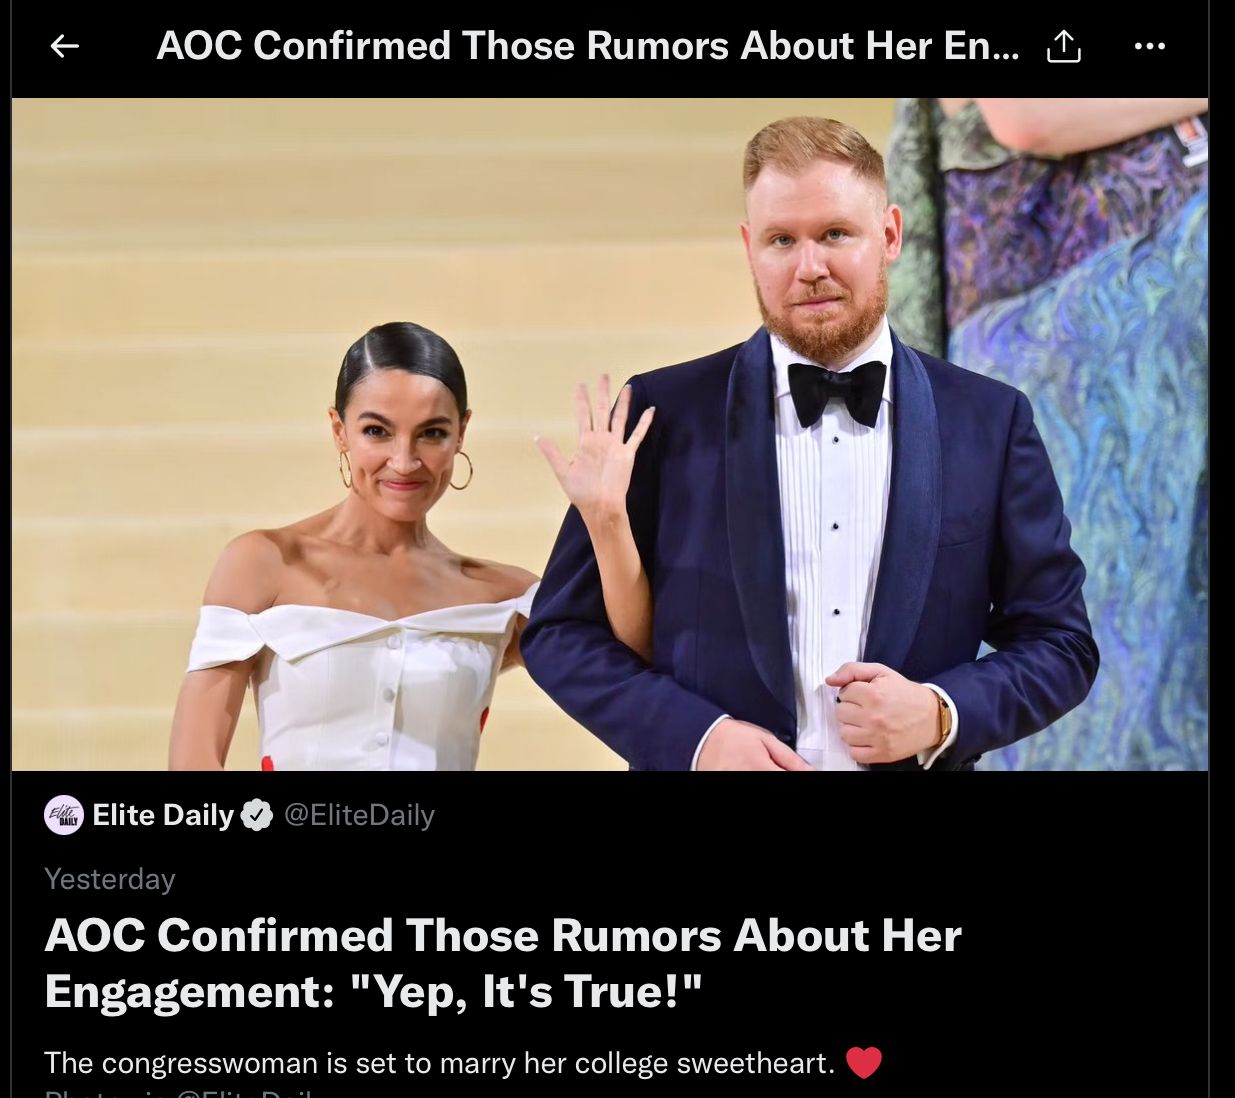This screenshot has height=1098, width=1235.
Task: Open the engagement headline "Yep, It's True!"
Action: coord(503,963)
